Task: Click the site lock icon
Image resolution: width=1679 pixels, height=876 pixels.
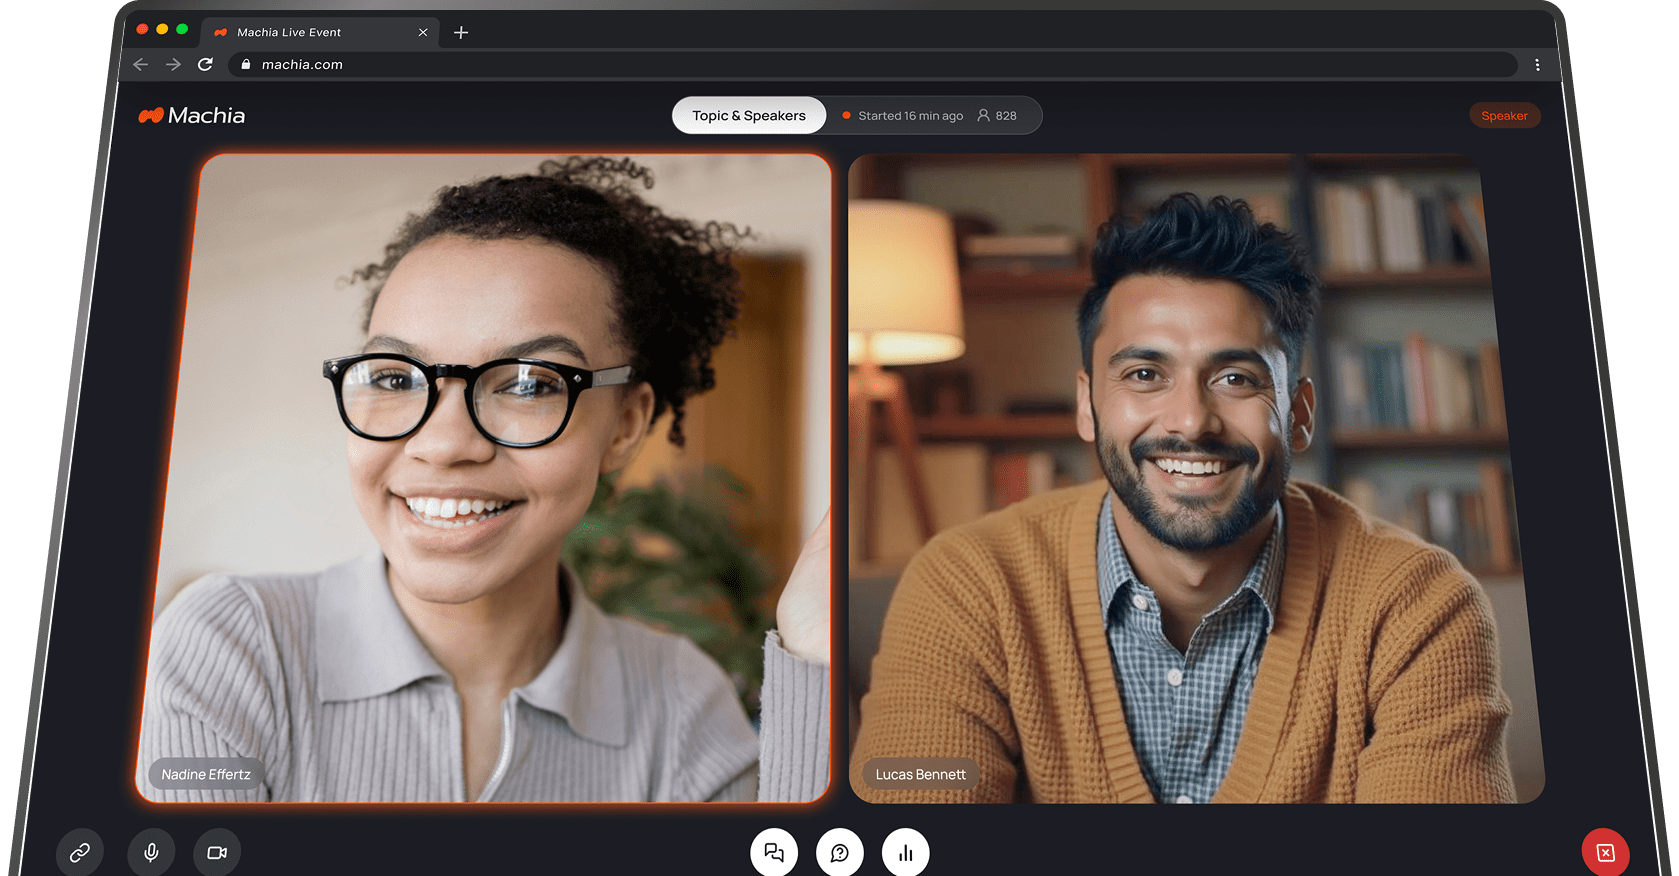Action: [x=246, y=64]
